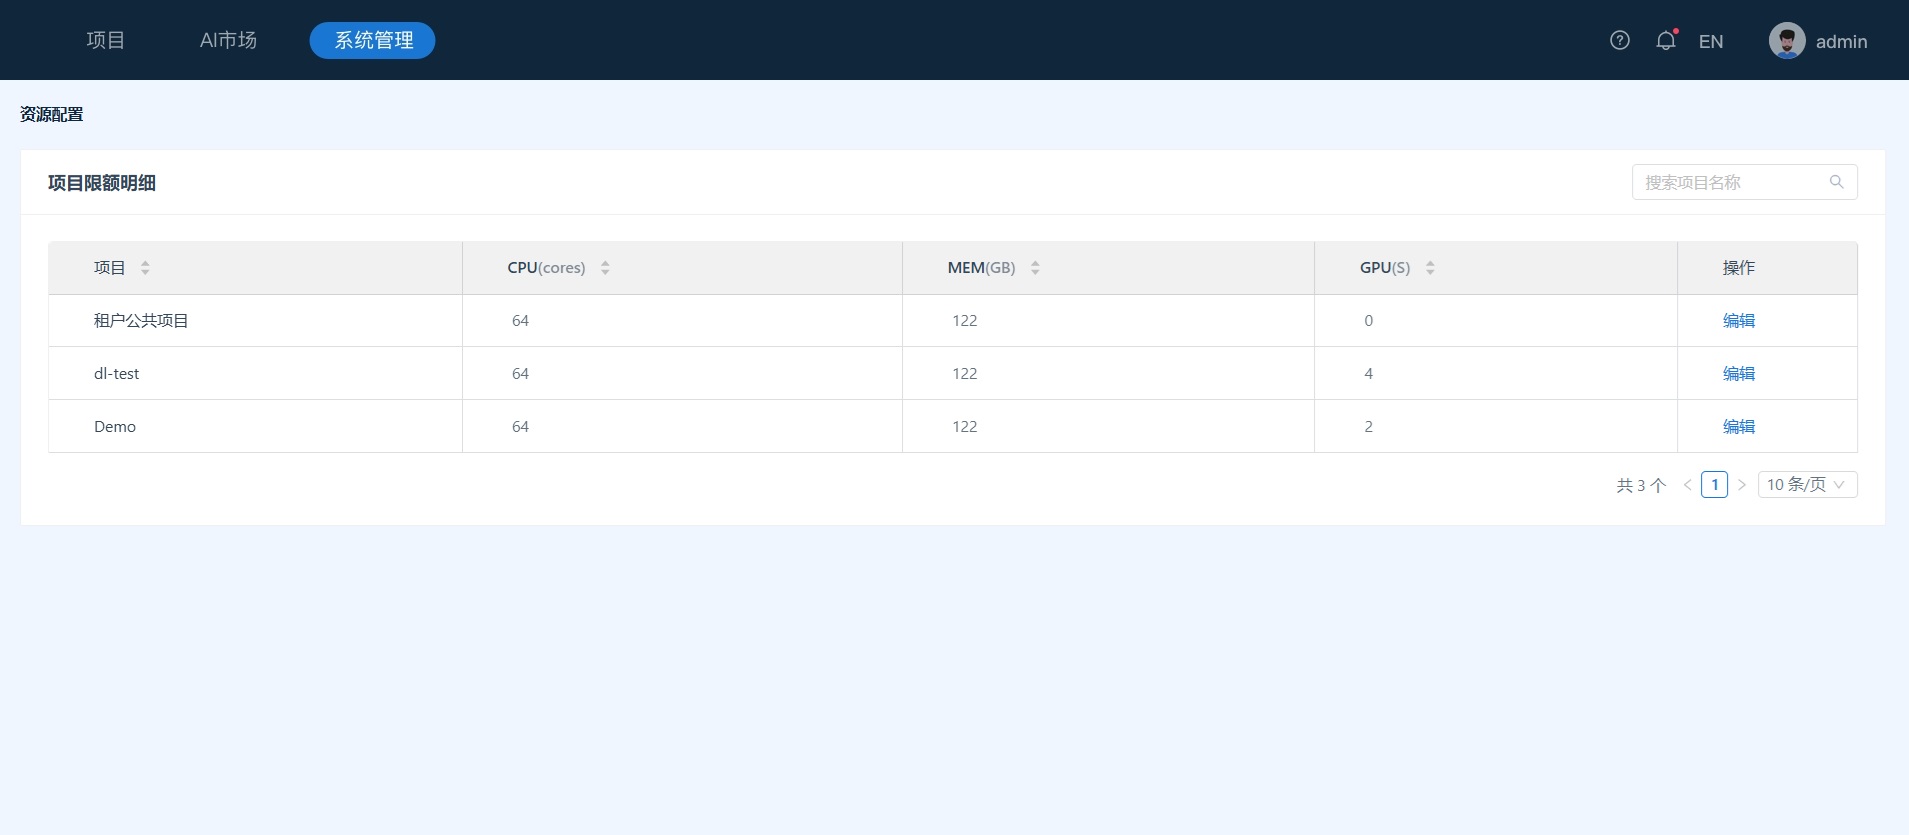The width and height of the screenshot is (1909, 835).
Task: Sort by GPU(S) column sort arrows
Action: pyautogui.click(x=1430, y=268)
